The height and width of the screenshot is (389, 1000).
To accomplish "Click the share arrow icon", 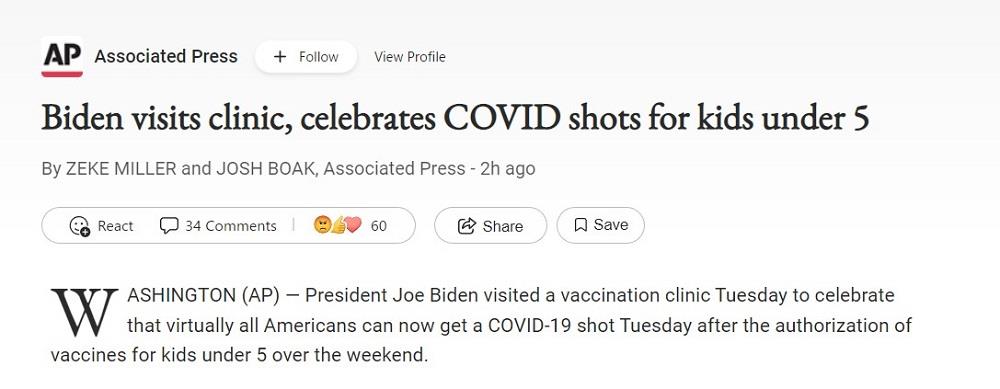I will [467, 226].
